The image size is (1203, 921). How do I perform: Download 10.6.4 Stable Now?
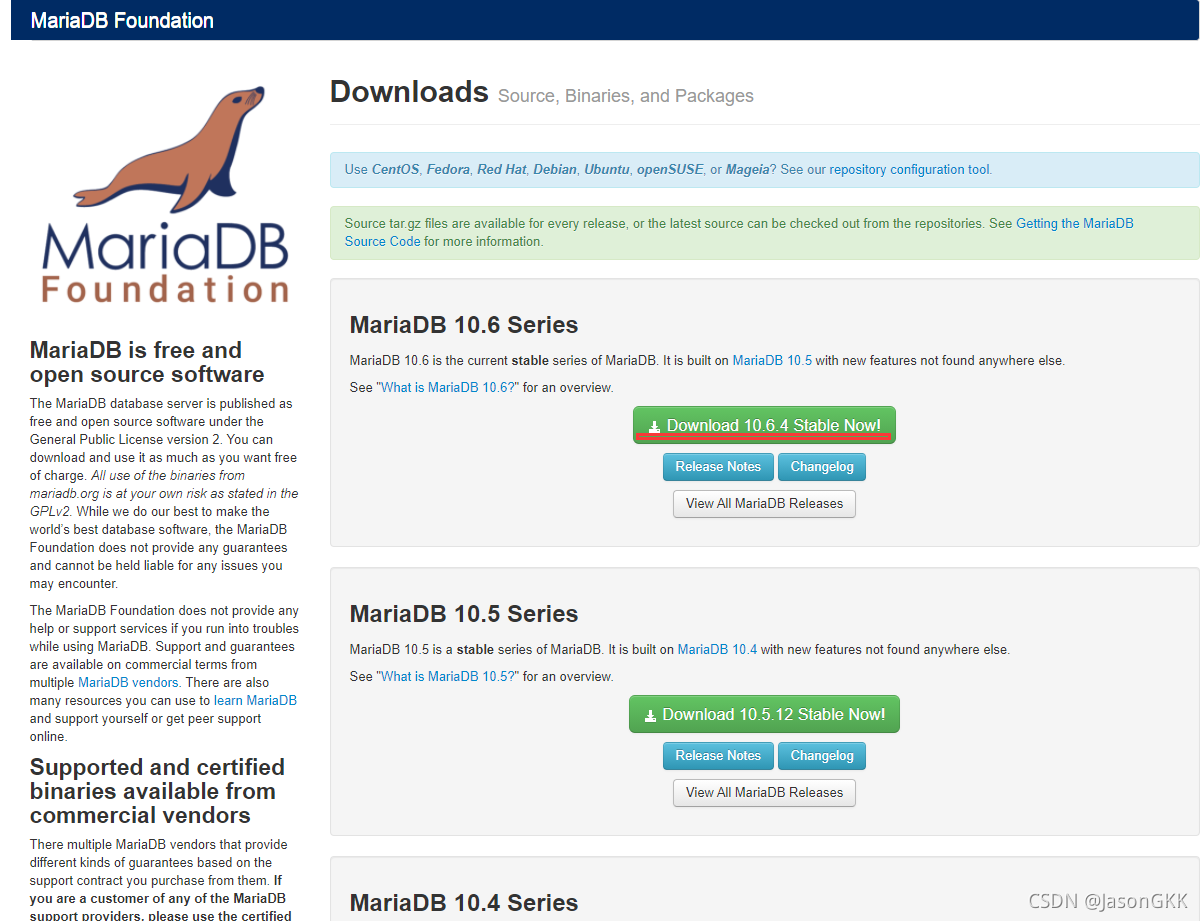[764, 426]
